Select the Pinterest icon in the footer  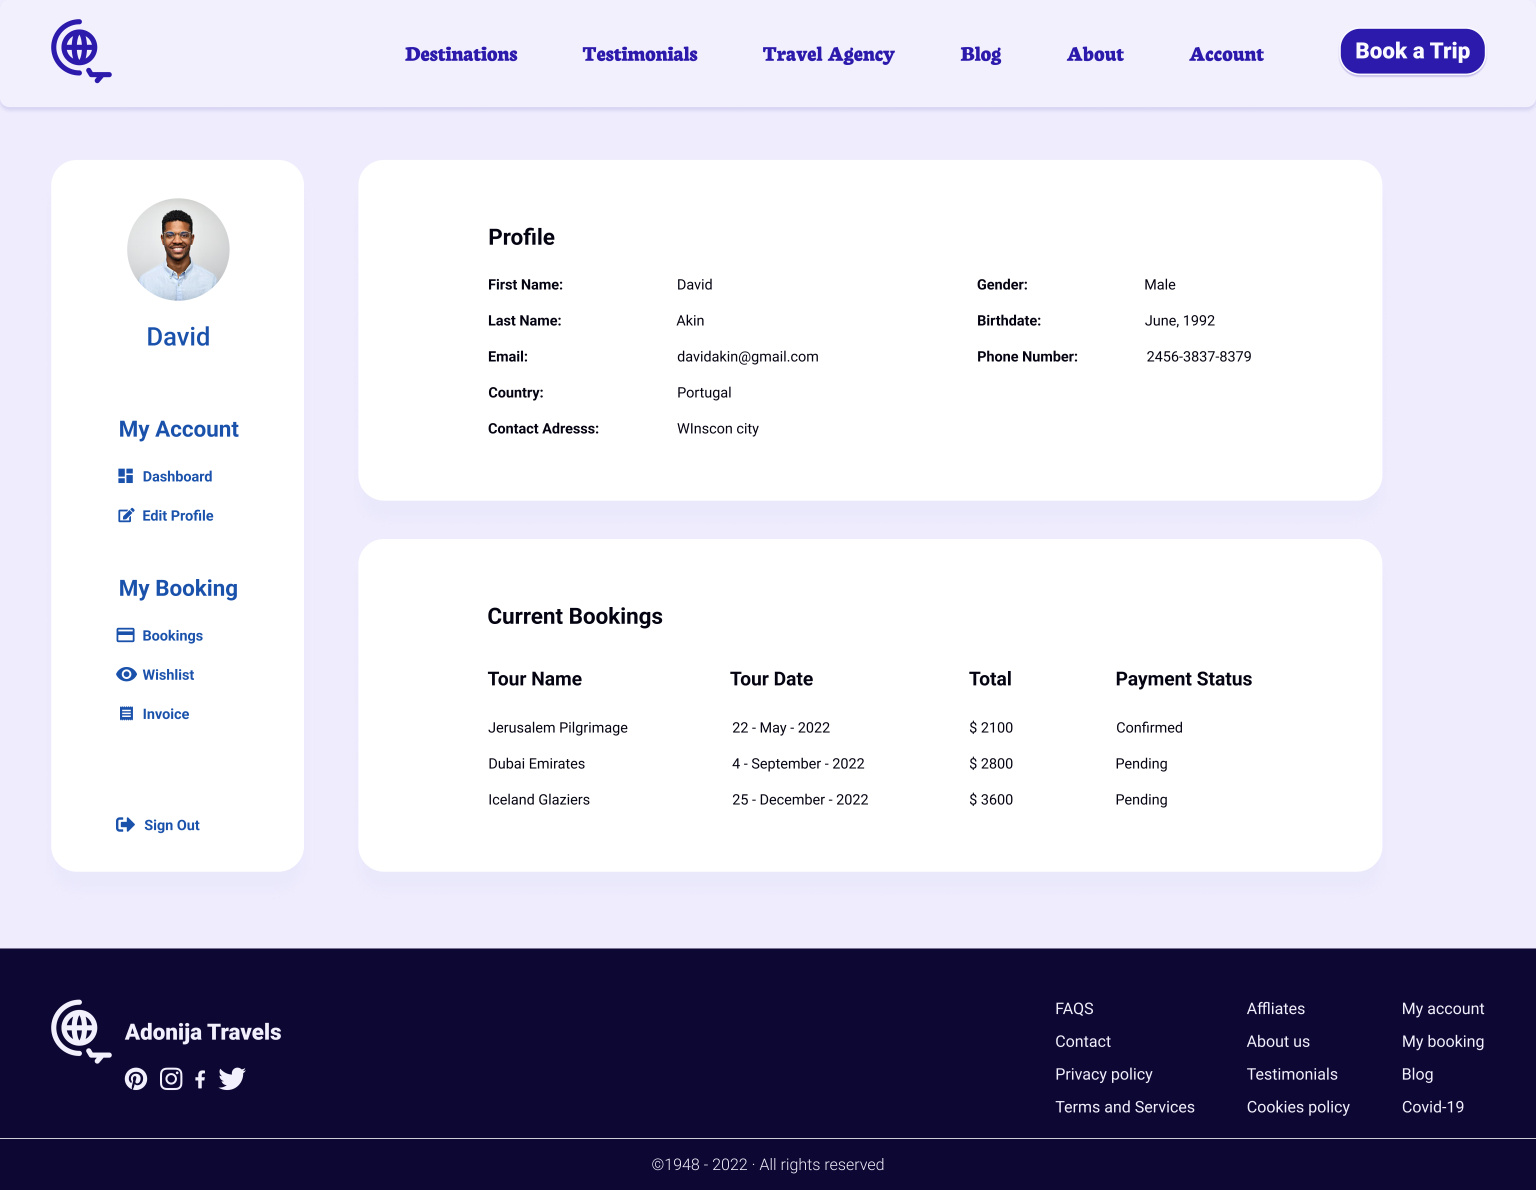point(135,1079)
